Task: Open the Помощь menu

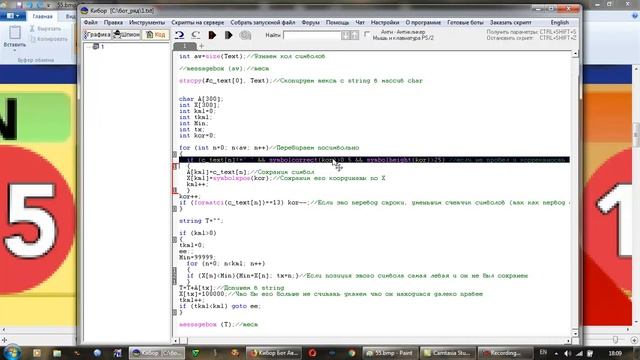Action: (x=337, y=22)
